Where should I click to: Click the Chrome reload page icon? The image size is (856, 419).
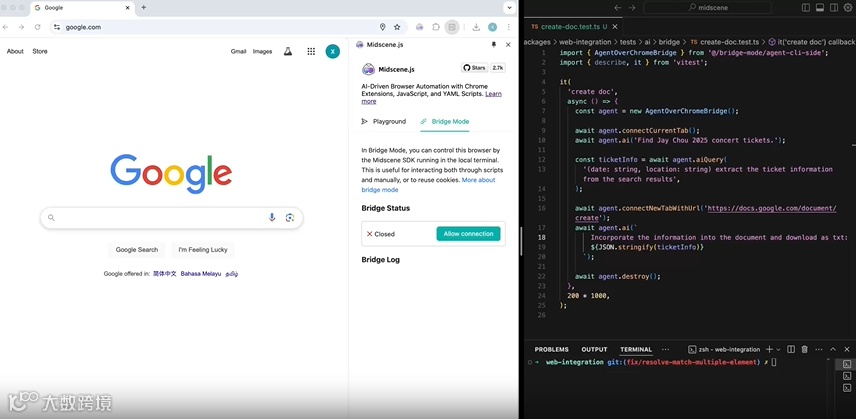37,27
